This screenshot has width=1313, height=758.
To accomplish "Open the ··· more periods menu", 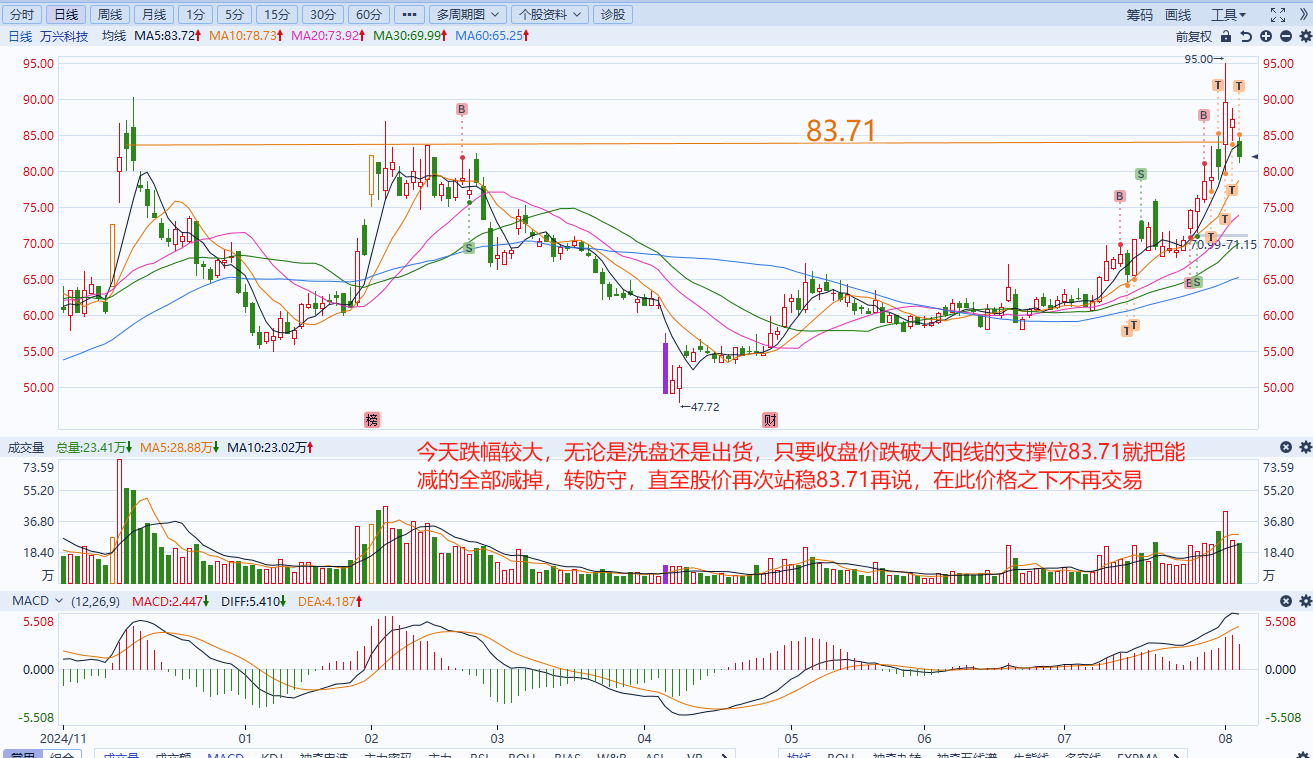I will [408, 15].
